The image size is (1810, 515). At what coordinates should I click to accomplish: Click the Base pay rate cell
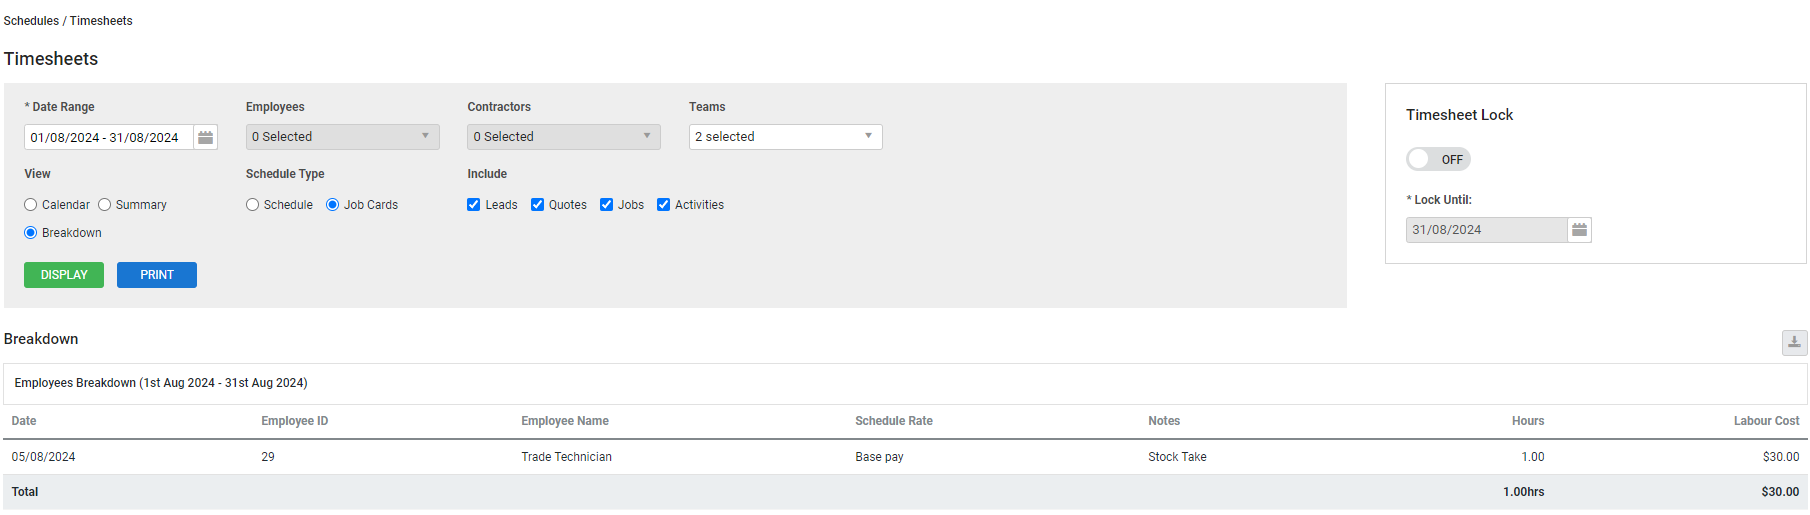tap(879, 457)
